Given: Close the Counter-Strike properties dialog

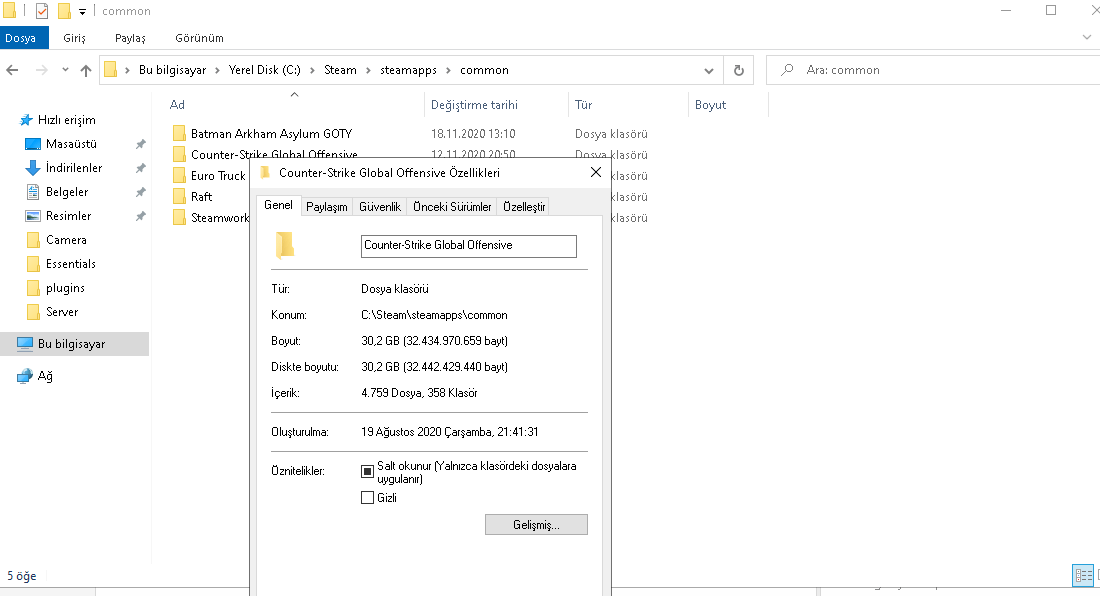Looking at the screenshot, I should (596, 172).
